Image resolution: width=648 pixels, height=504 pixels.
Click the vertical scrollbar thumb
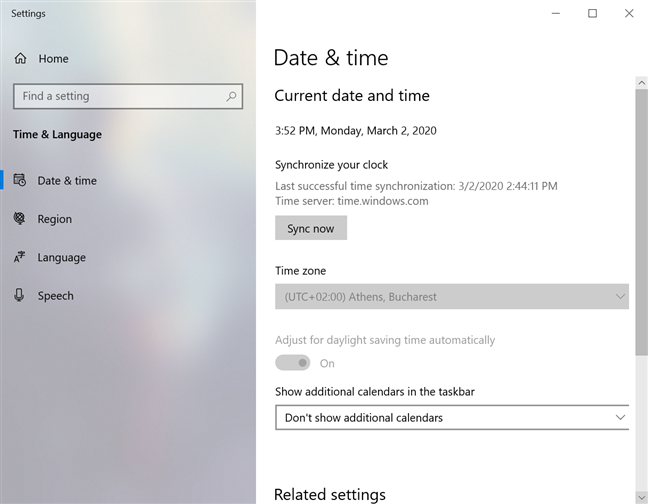pyautogui.click(x=641, y=221)
